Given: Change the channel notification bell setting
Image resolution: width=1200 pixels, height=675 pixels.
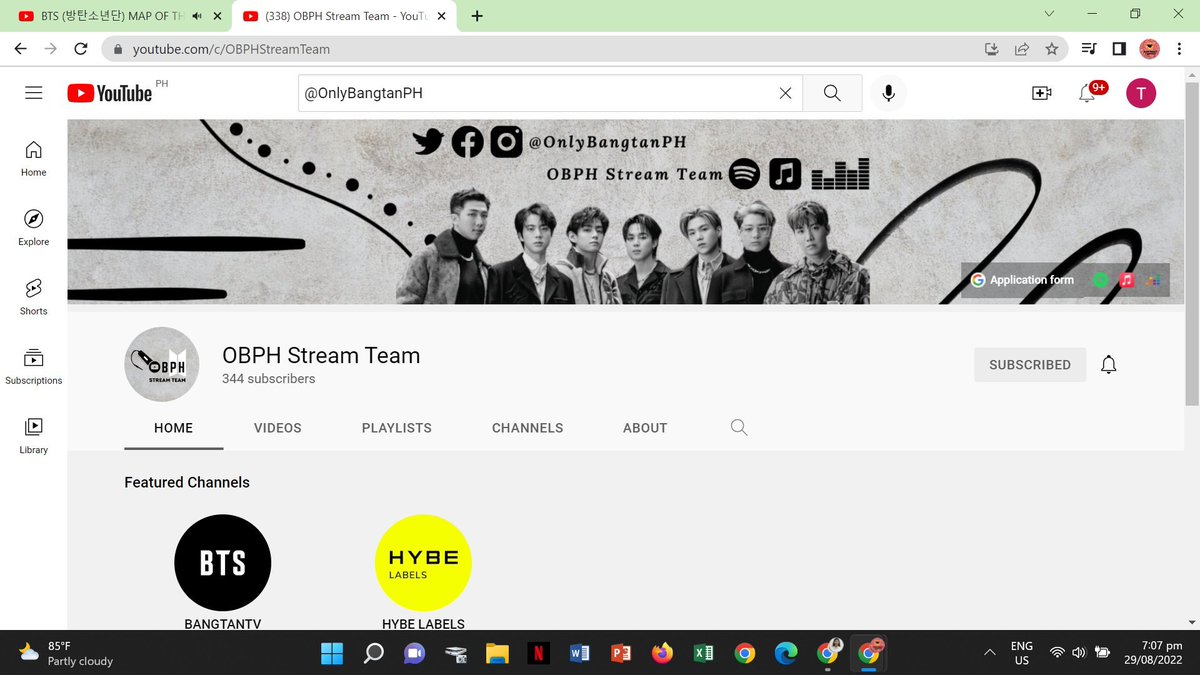Looking at the screenshot, I should point(1108,365).
